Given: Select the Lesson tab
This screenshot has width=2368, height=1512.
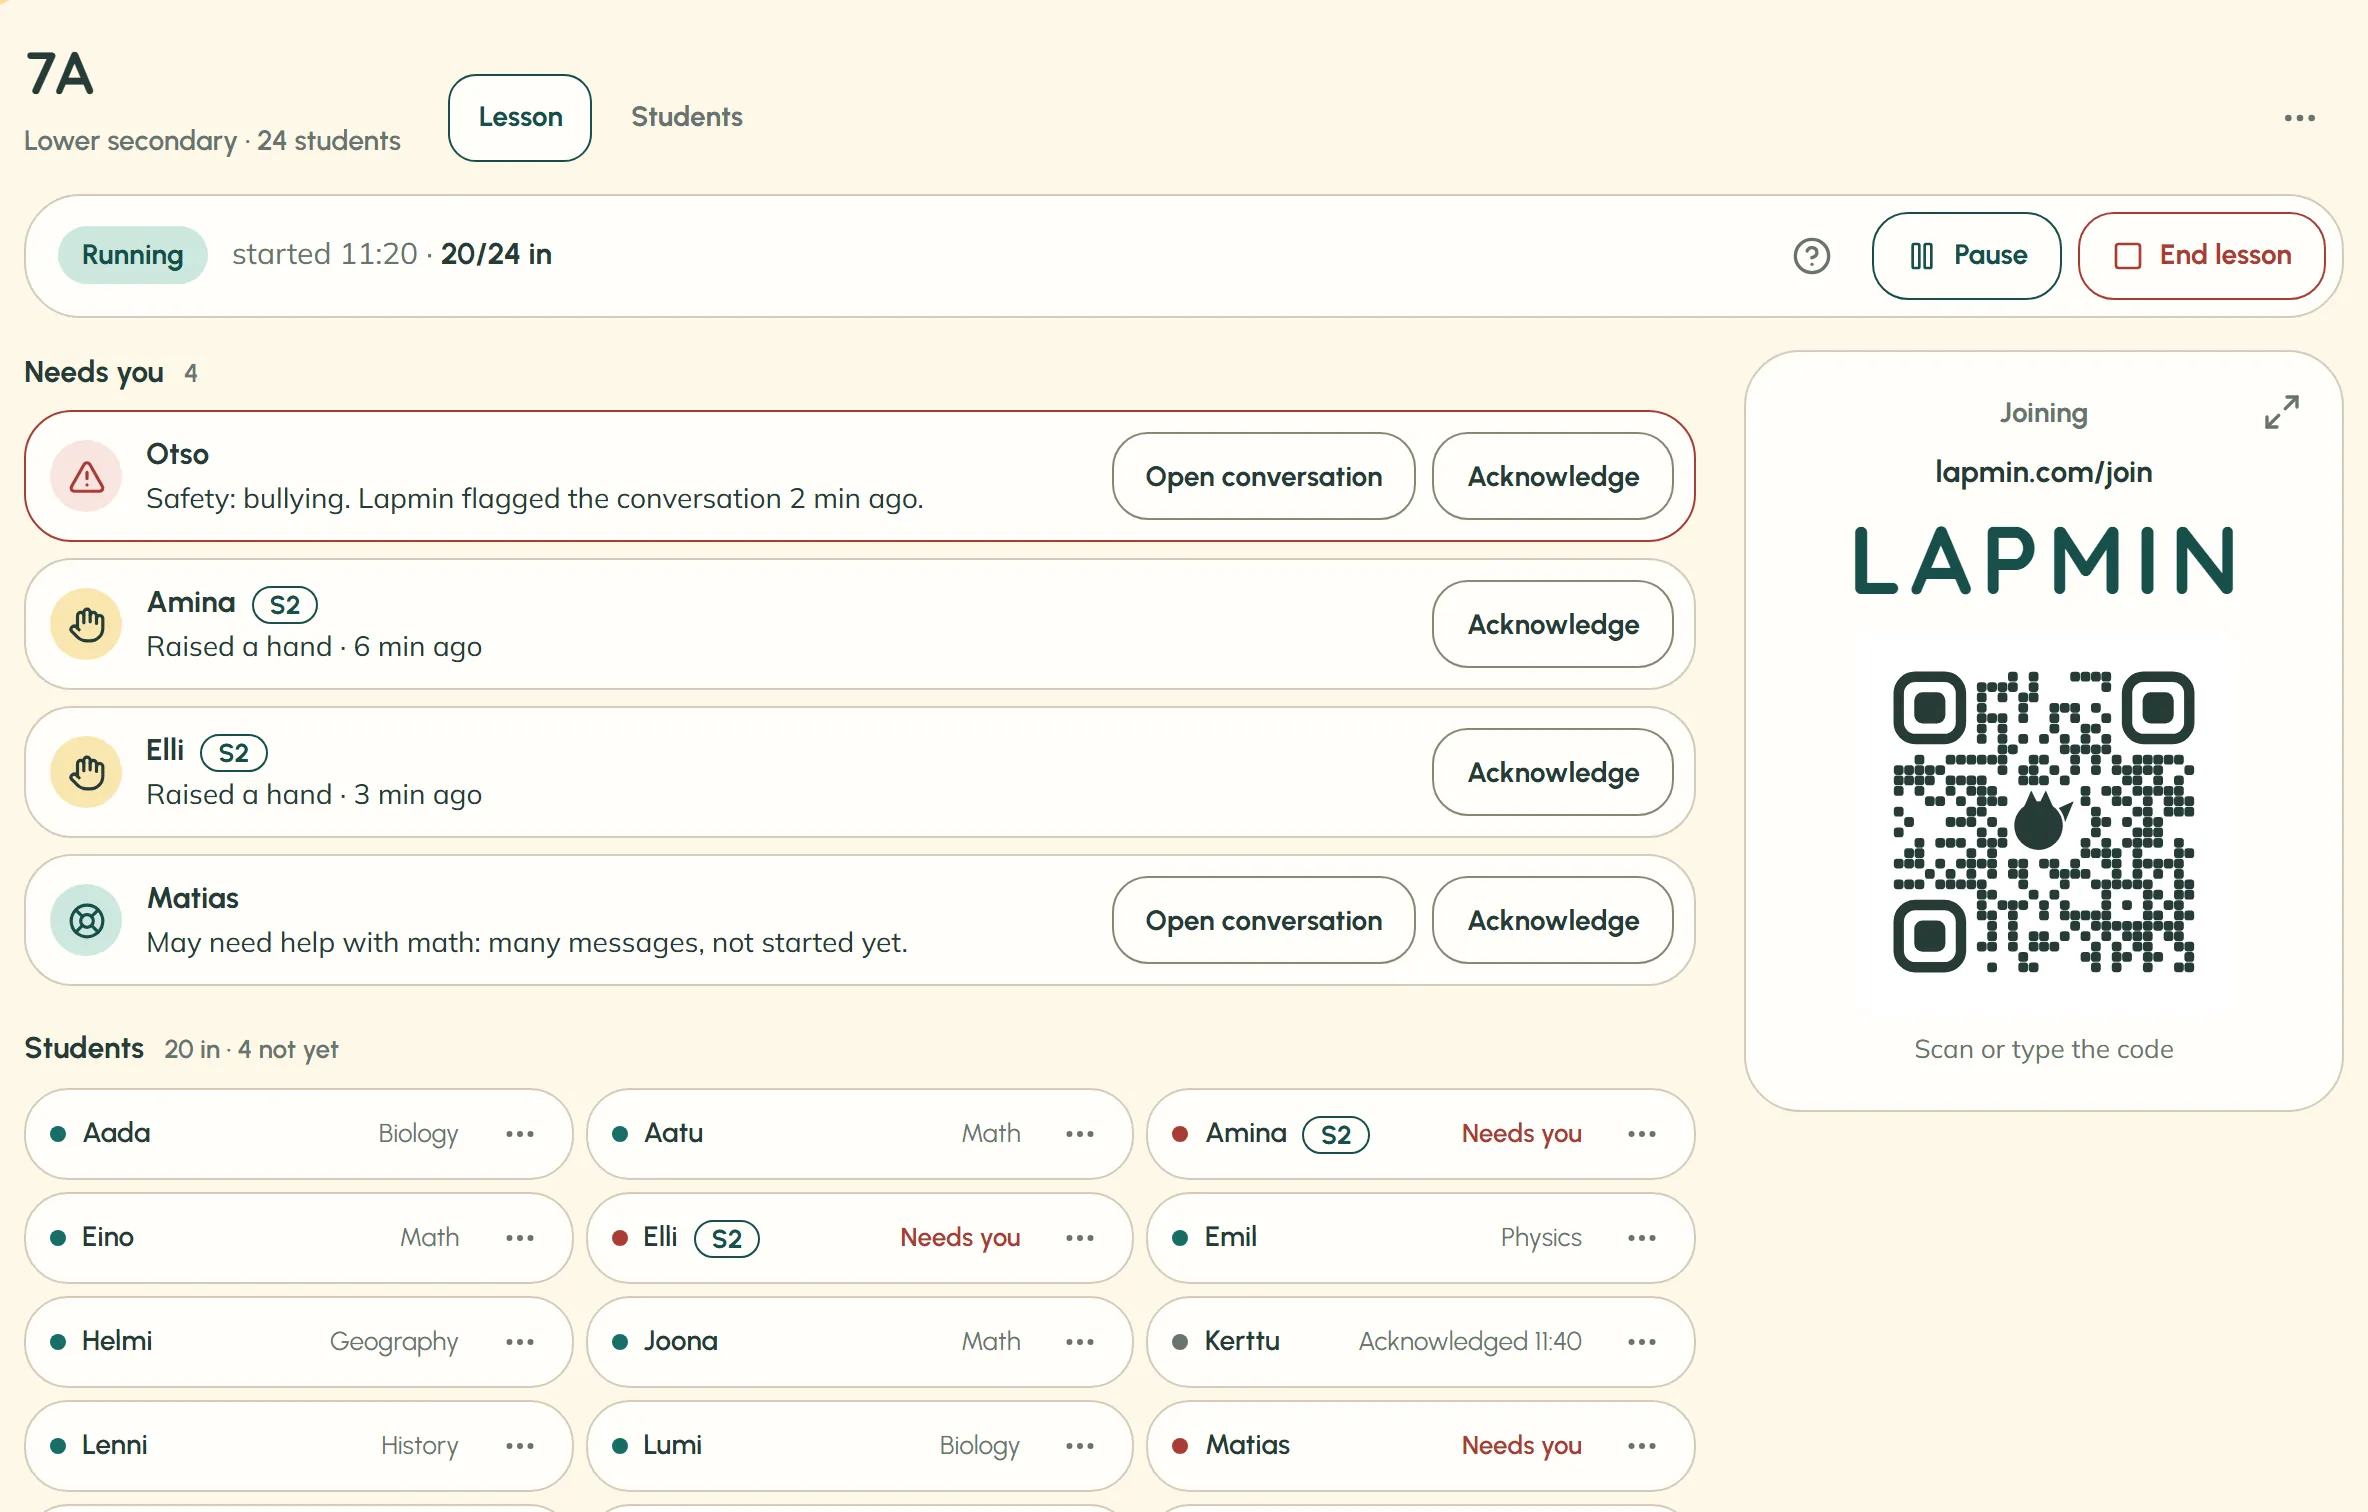Looking at the screenshot, I should click(520, 118).
